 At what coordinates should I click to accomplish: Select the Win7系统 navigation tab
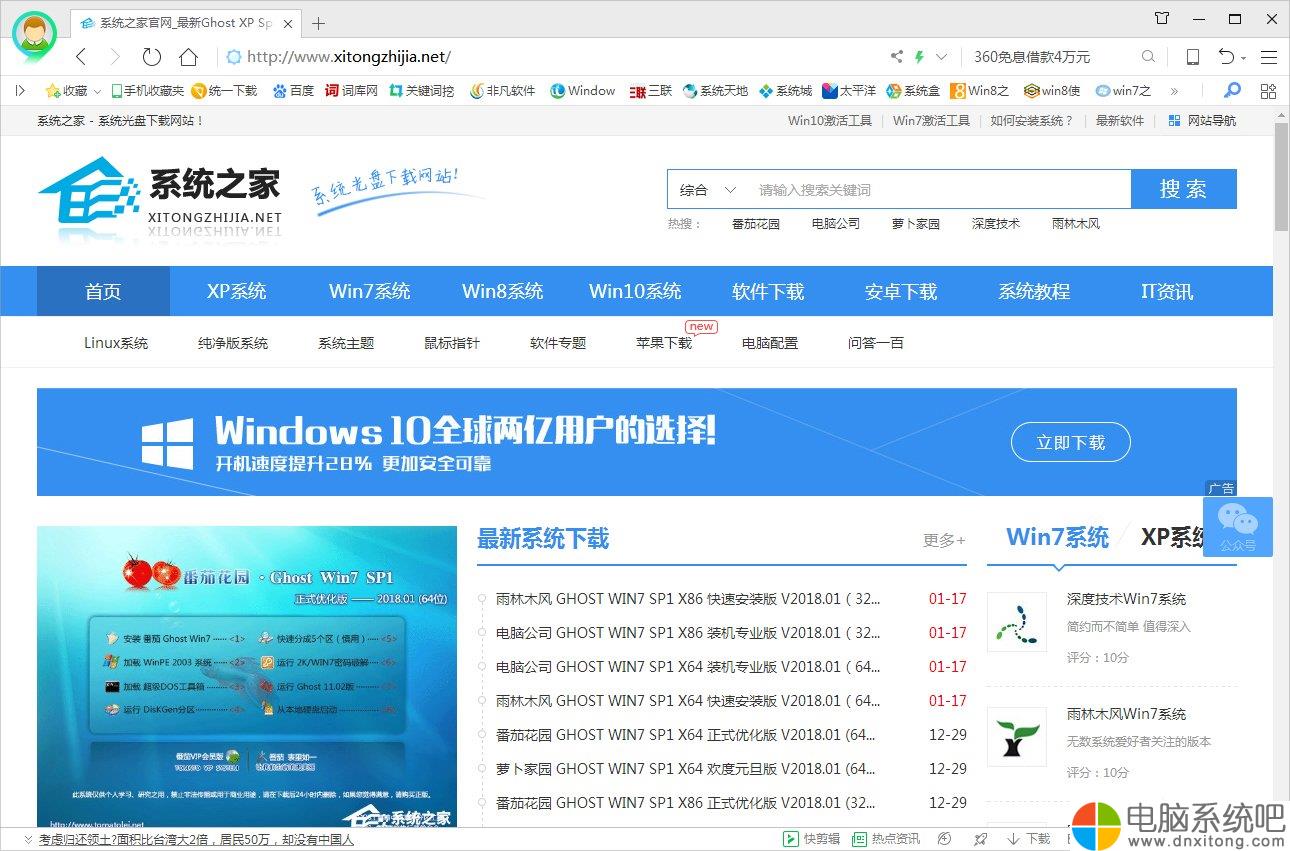(x=370, y=291)
